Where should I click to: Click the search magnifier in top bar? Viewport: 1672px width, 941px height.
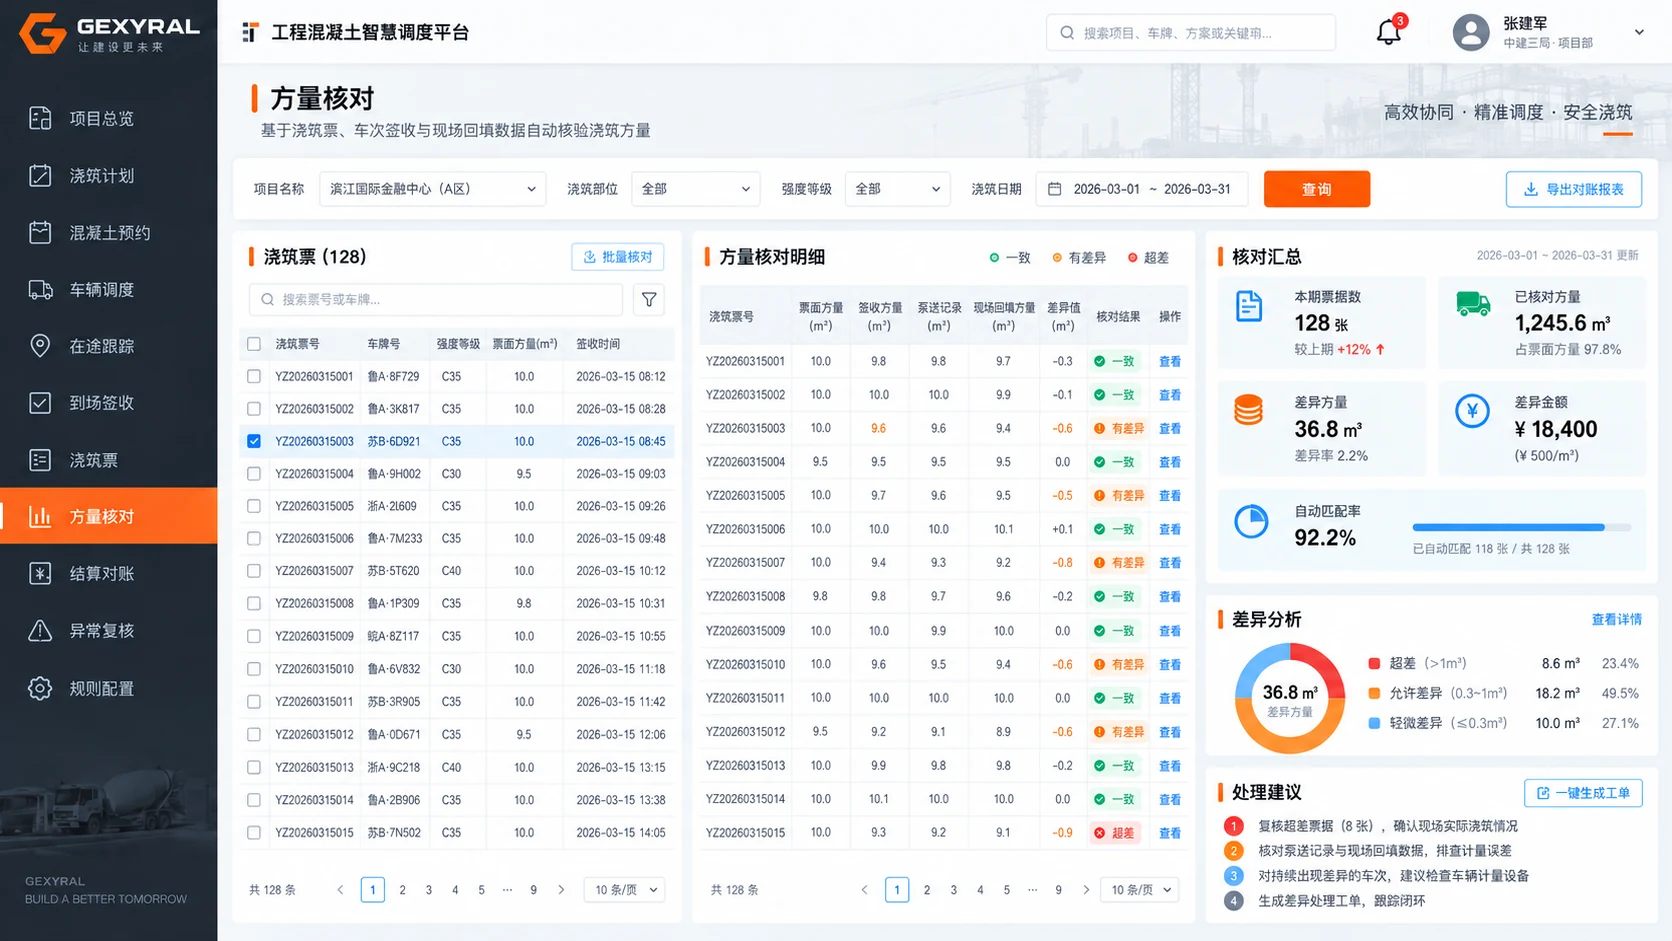(1067, 33)
